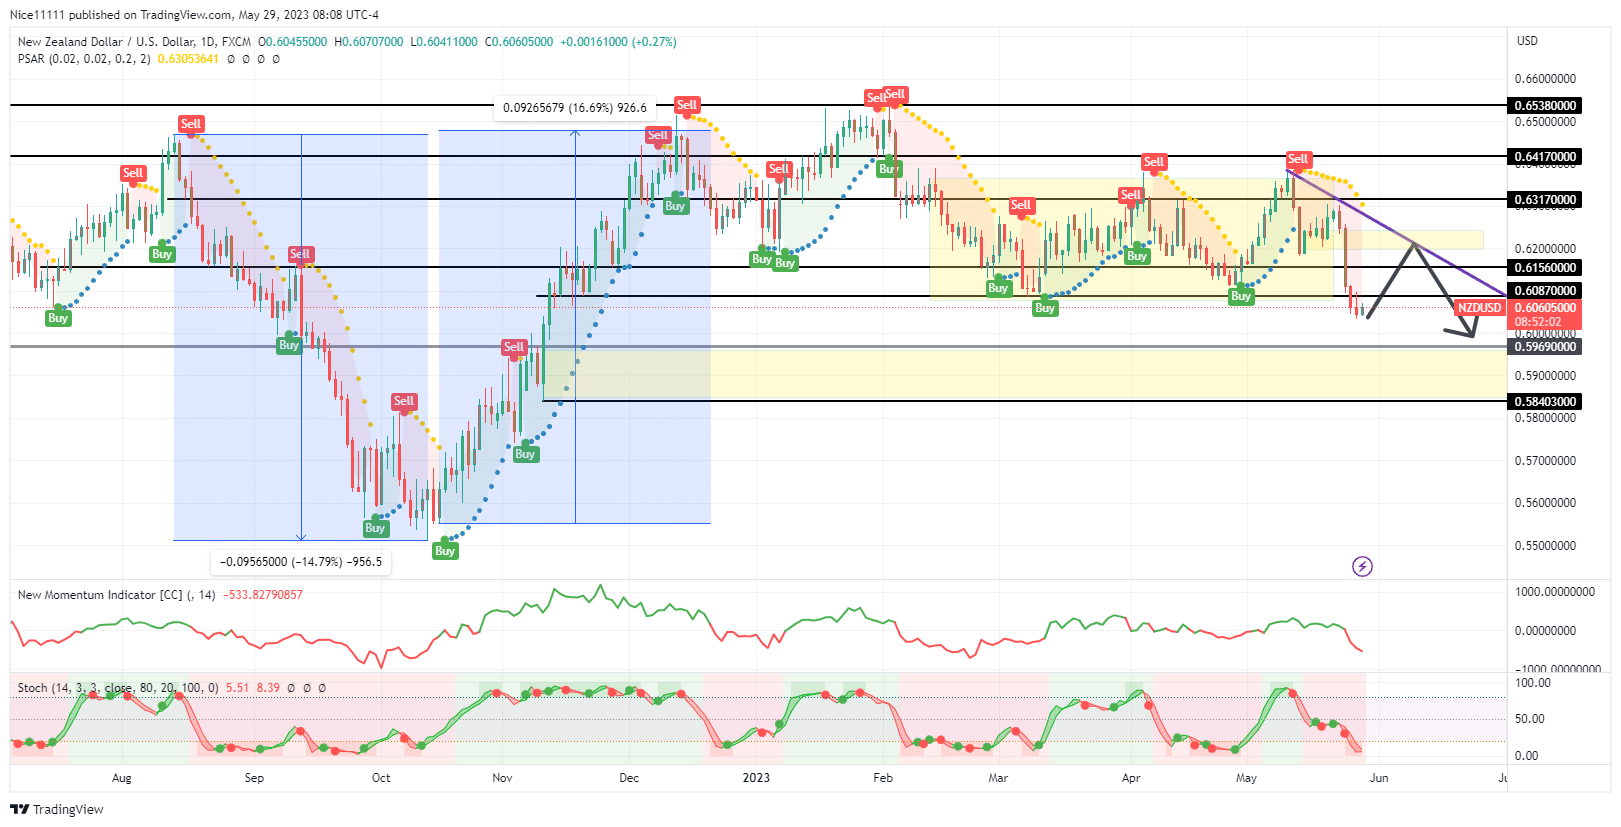Click the 0.63170000 horizontal line price label

(x=1545, y=200)
